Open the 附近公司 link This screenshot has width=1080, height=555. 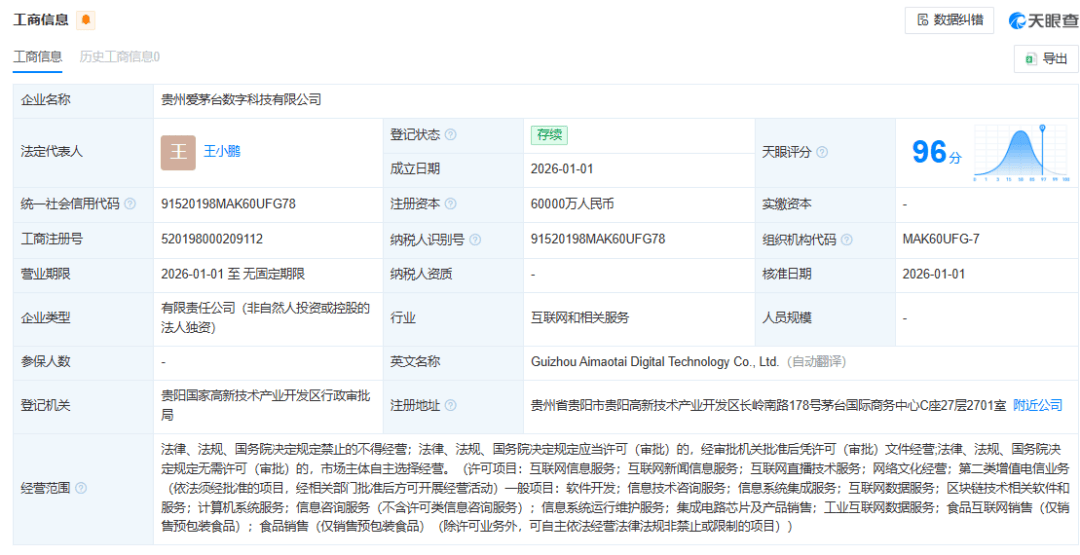(x=1037, y=406)
